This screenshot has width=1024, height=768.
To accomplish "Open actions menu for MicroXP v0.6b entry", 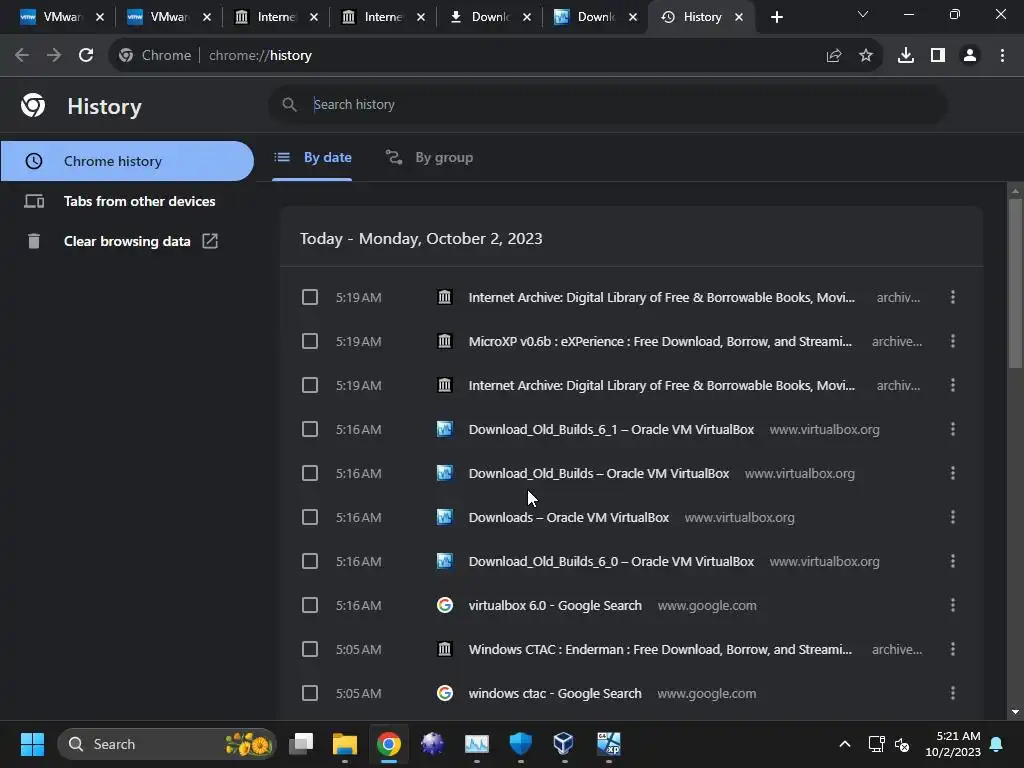I will coord(953,341).
